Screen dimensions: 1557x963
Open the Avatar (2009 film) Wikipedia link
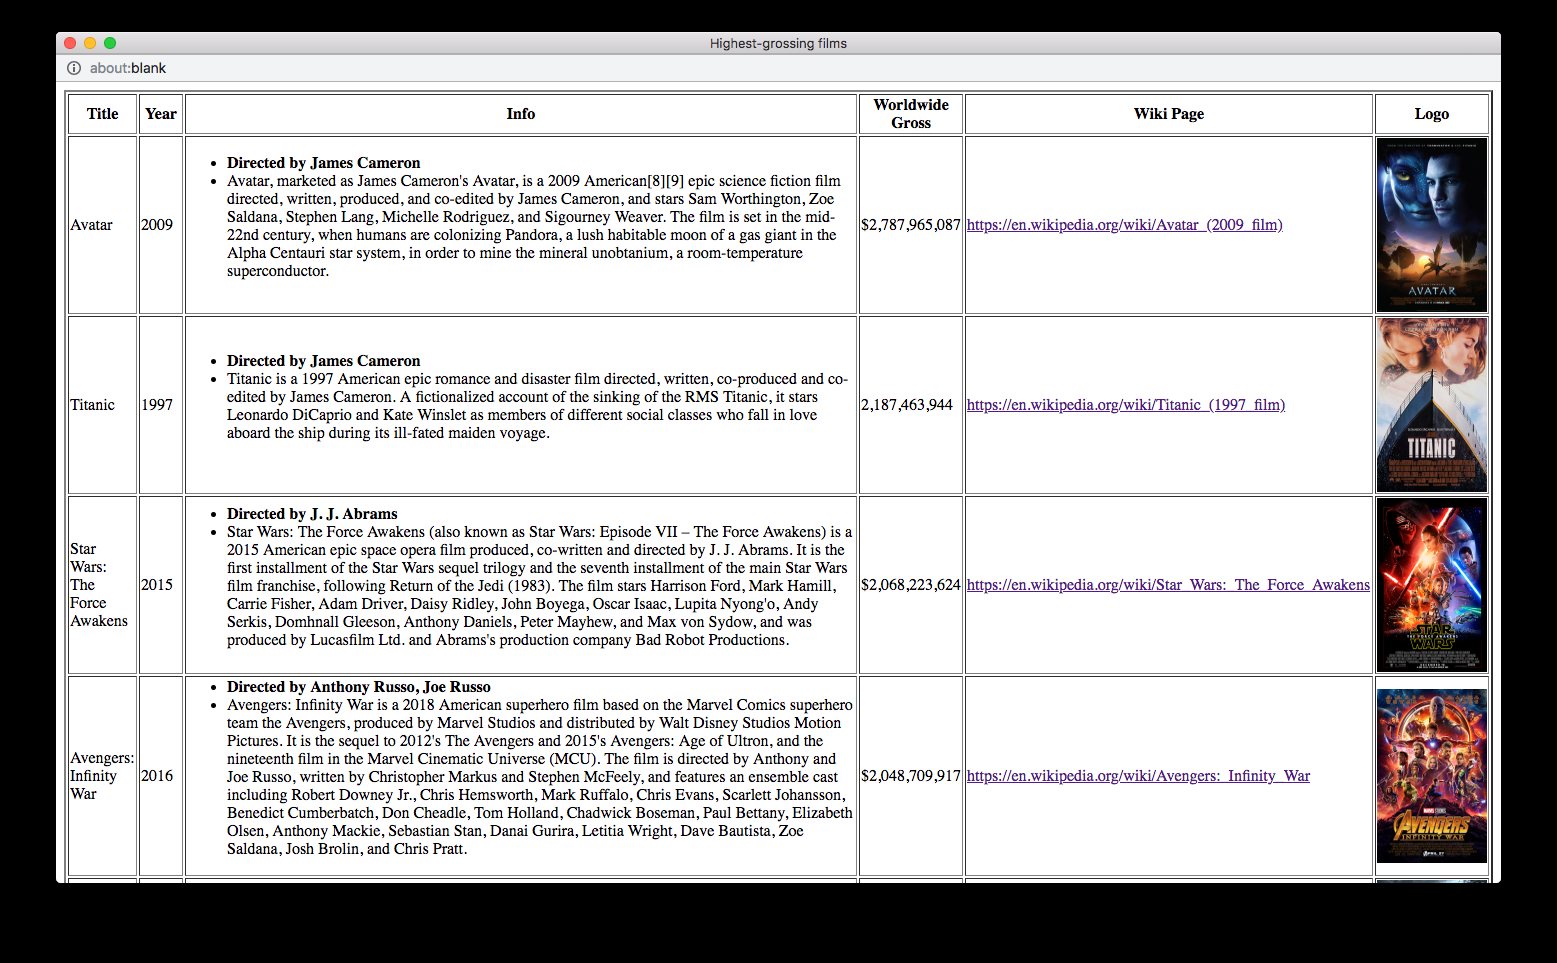tap(1124, 225)
